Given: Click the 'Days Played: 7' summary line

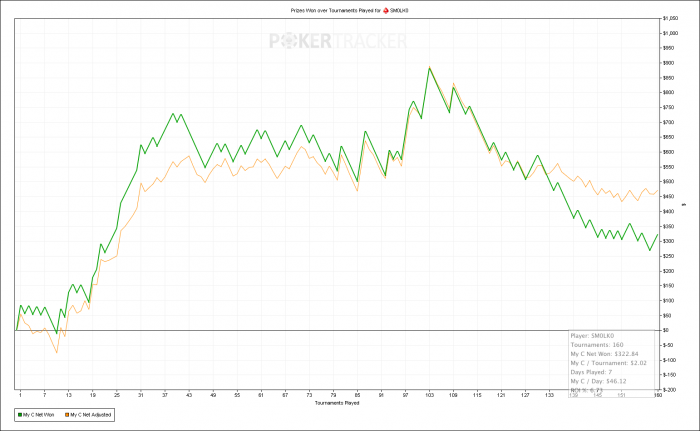Looking at the screenshot, I should tap(592, 372).
